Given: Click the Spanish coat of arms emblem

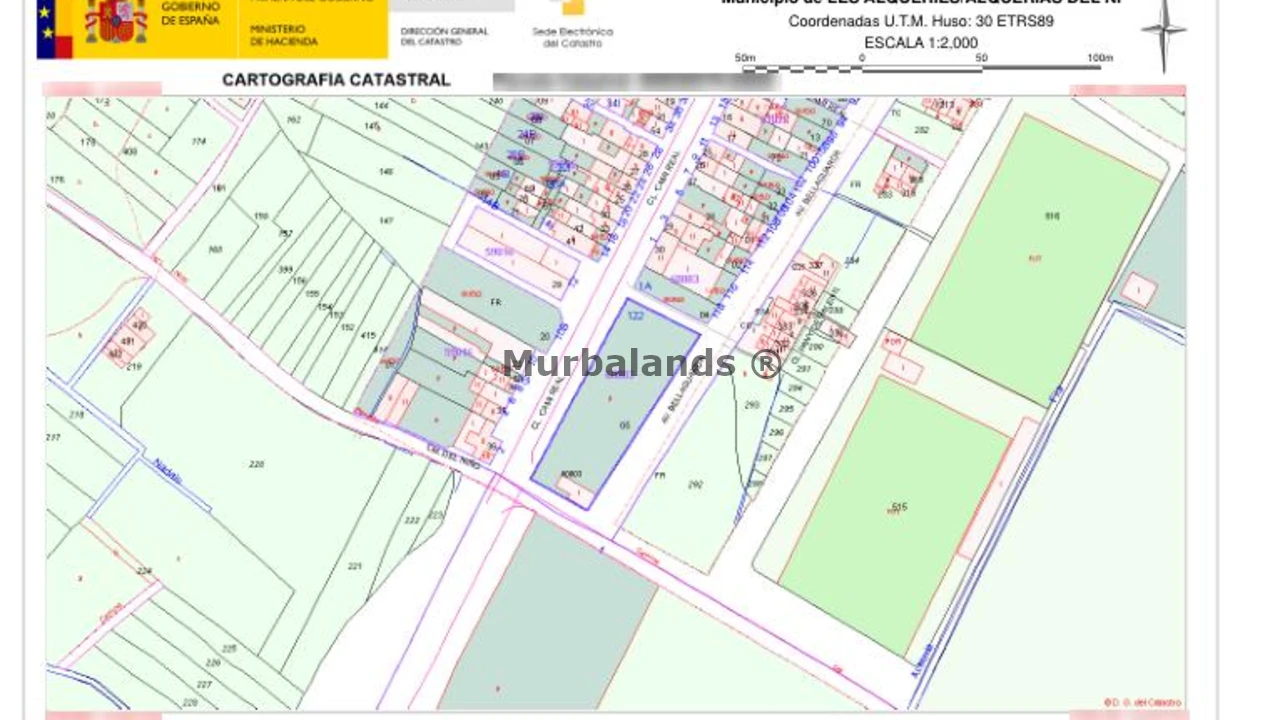Looking at the screenshot, I should (x=116, y=22).
